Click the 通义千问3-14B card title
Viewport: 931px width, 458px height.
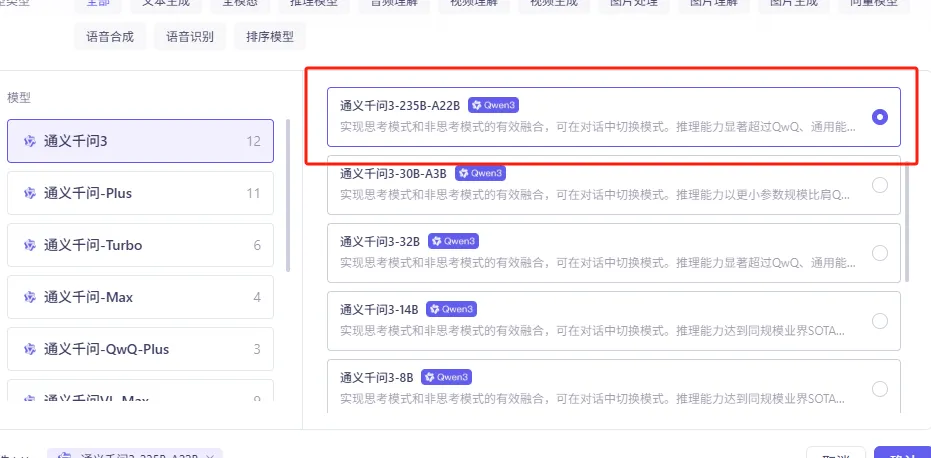[379, 309]
